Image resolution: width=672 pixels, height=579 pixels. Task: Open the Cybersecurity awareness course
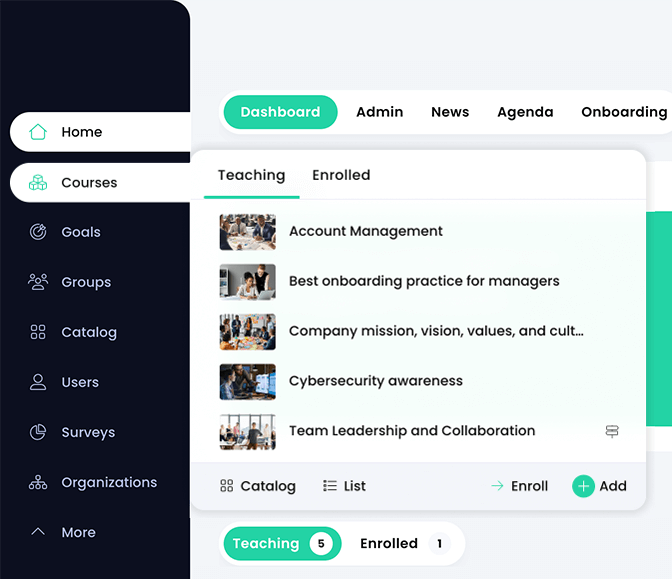point(375,381)
